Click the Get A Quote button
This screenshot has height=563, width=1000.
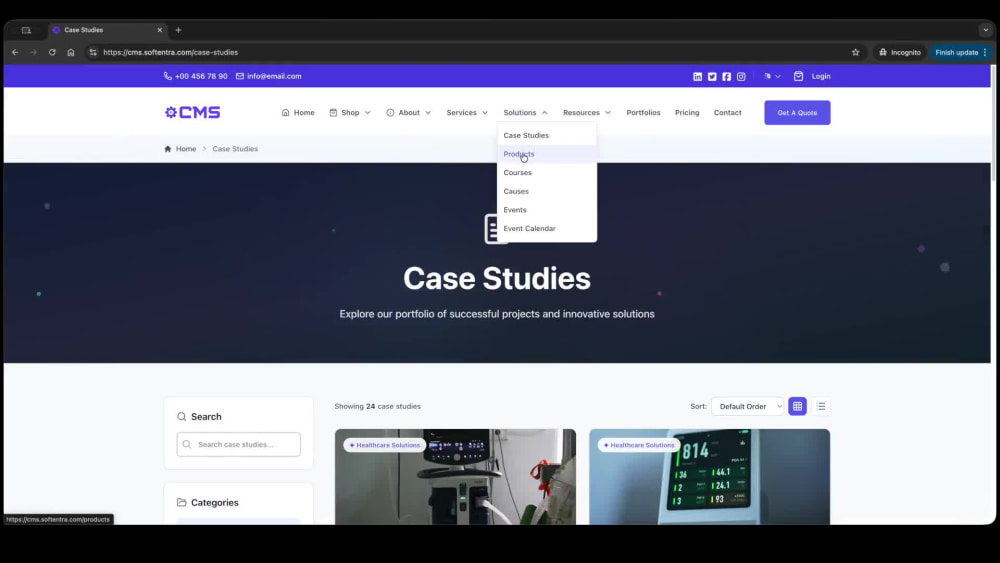tap(797, 112)
